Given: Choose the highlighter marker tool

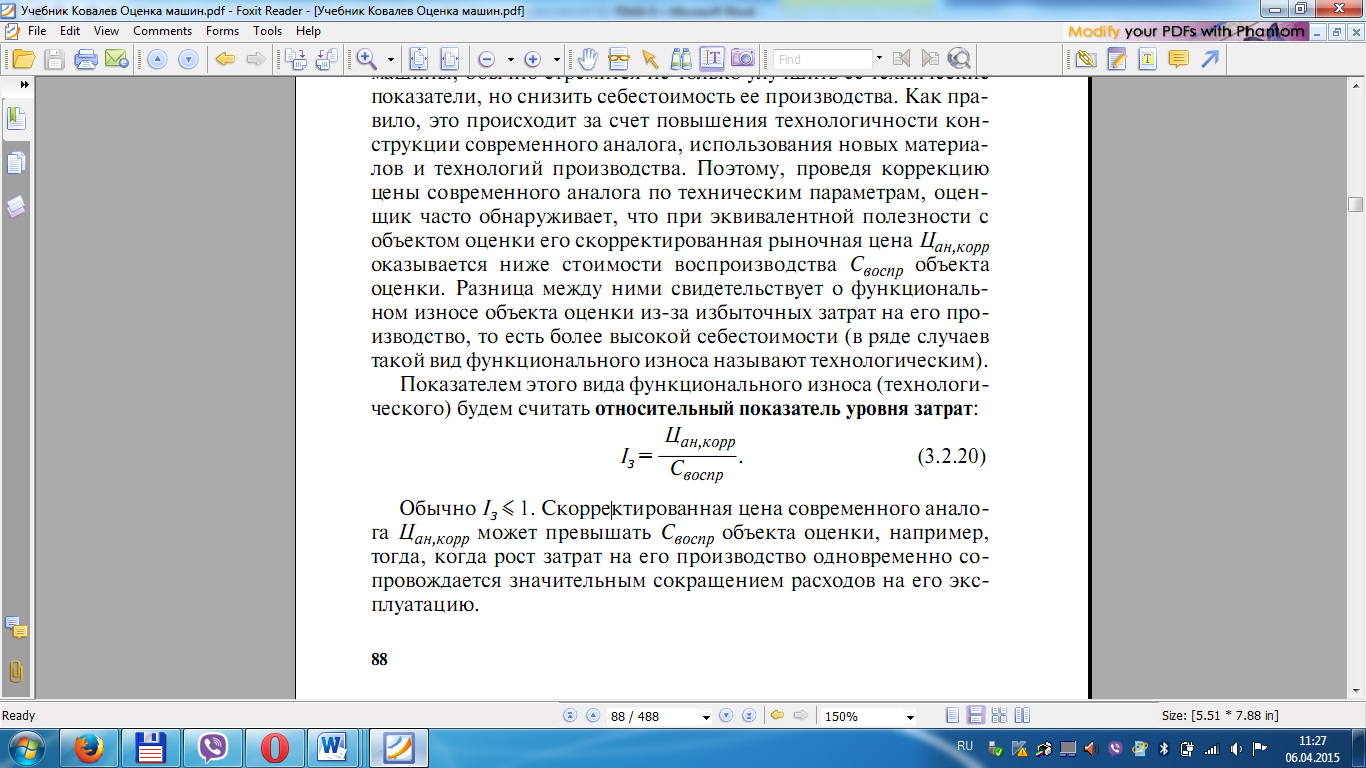Looking at the screenshot, I should 681,58.
